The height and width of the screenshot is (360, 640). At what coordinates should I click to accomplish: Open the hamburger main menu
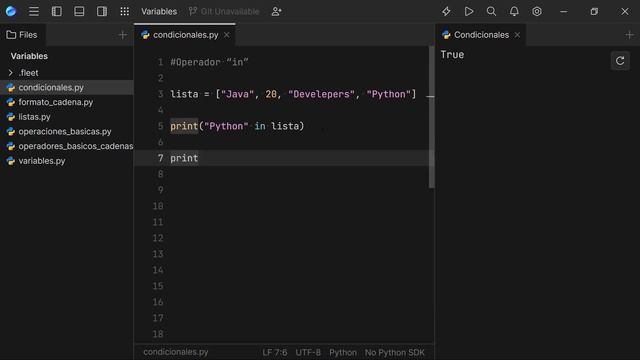coord(34,11)
